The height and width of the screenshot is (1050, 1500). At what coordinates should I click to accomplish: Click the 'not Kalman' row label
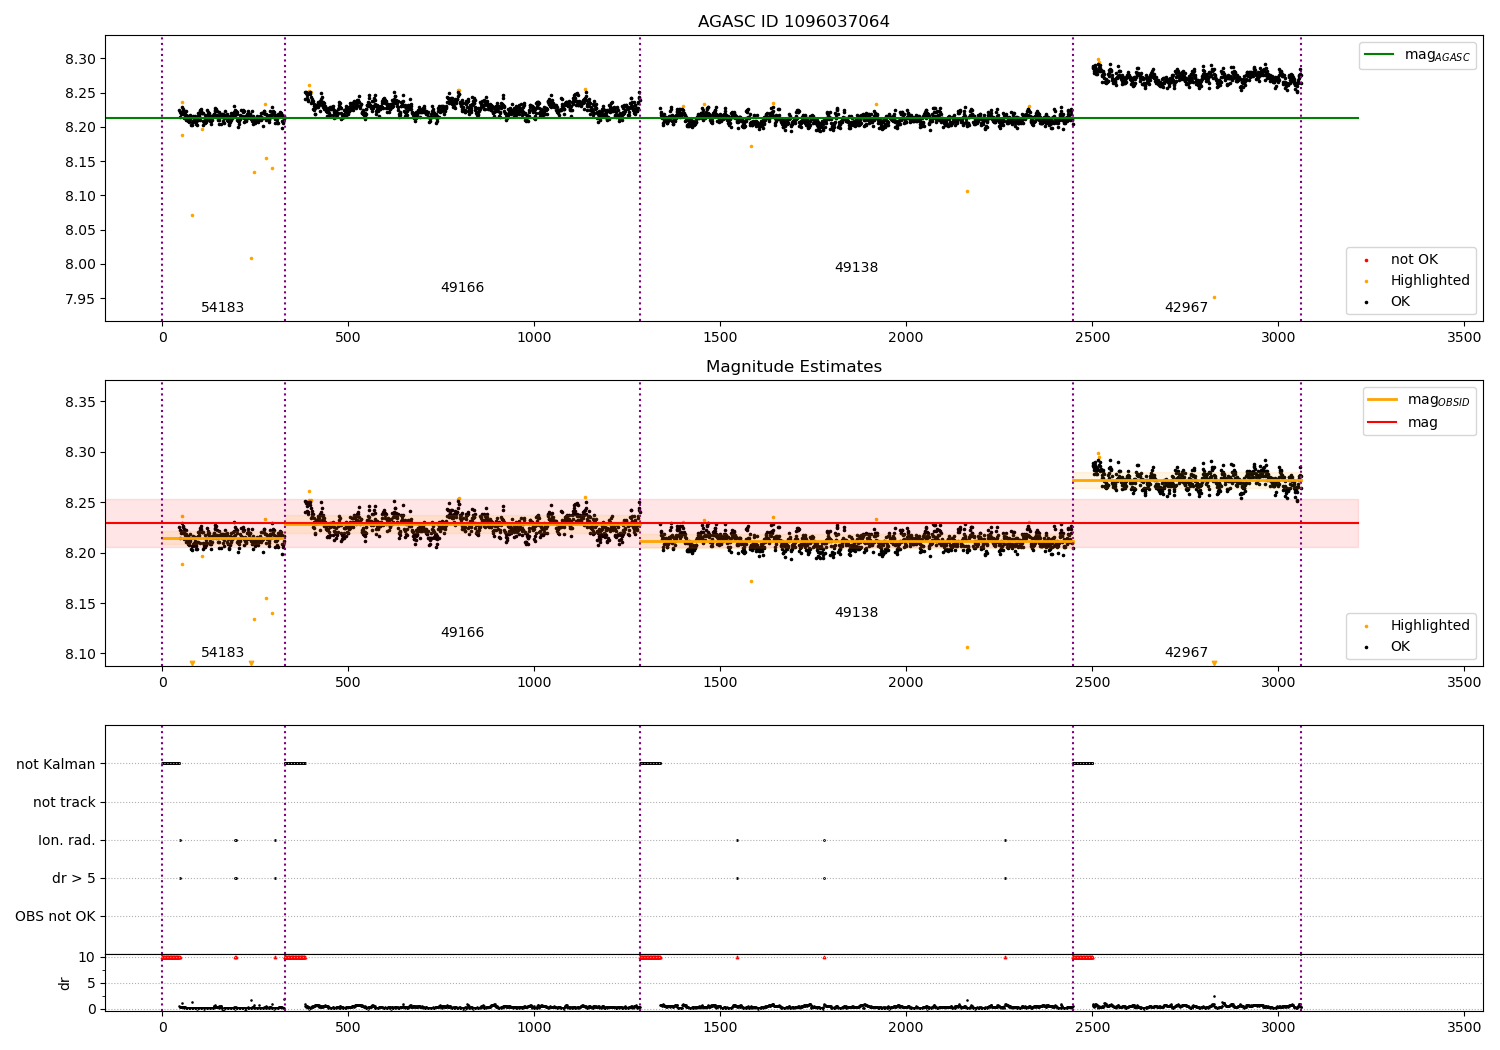[x=56, y=765]
